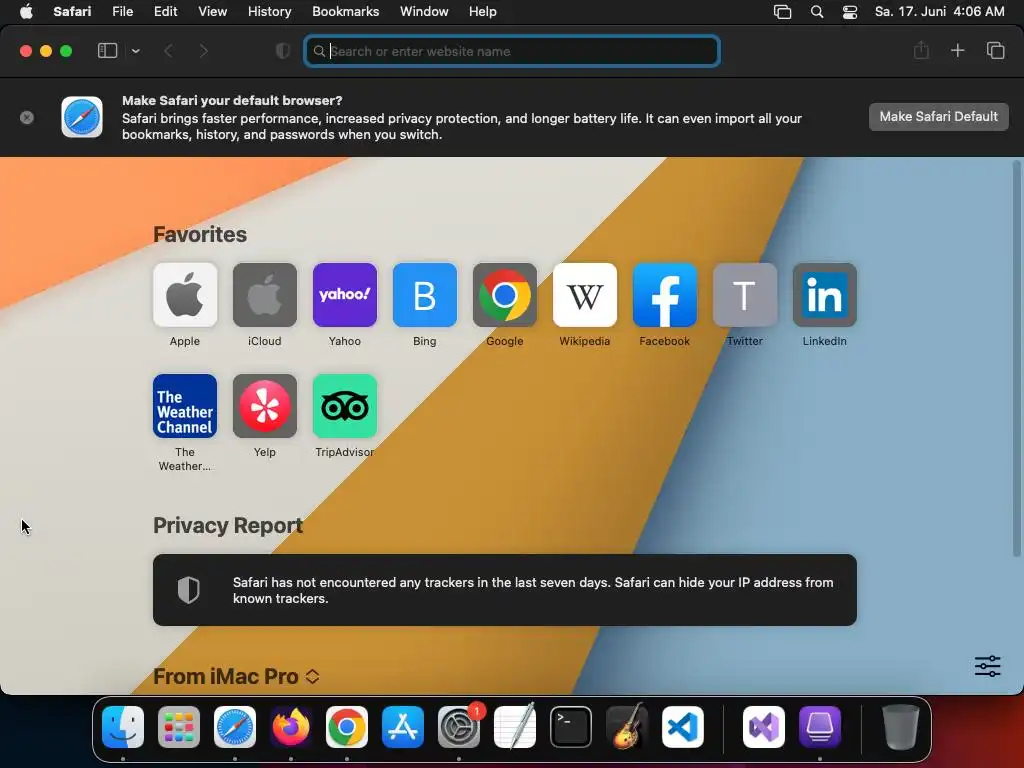Go forward with the forward arrow
The width and height of the screenshot is (1024, 768).
point(204,51)
